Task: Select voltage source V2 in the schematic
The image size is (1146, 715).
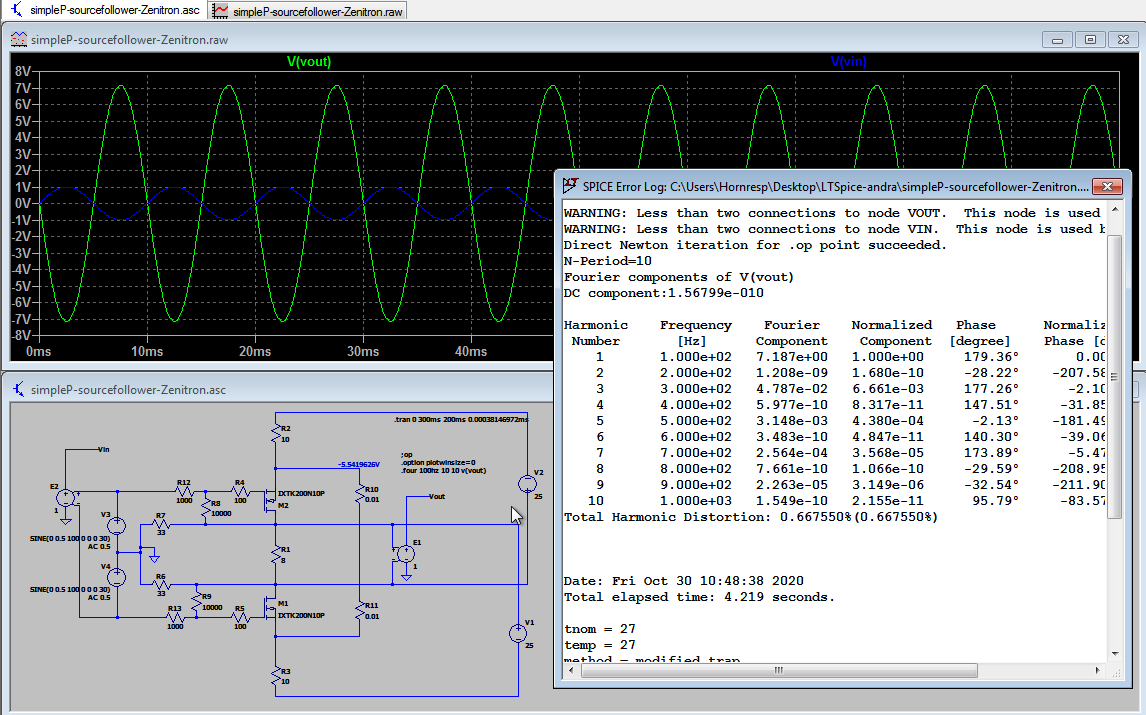Action: (x=527, y=484)
